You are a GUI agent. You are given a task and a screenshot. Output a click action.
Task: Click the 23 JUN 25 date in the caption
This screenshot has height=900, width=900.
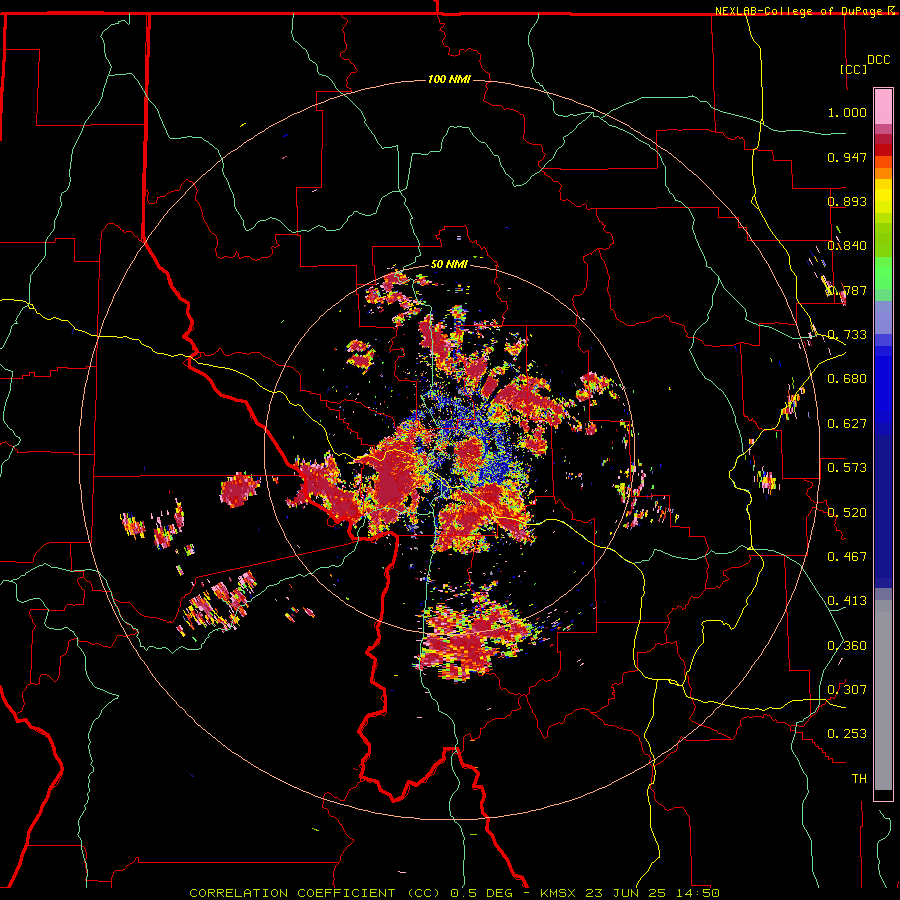(x=626, y=893)
